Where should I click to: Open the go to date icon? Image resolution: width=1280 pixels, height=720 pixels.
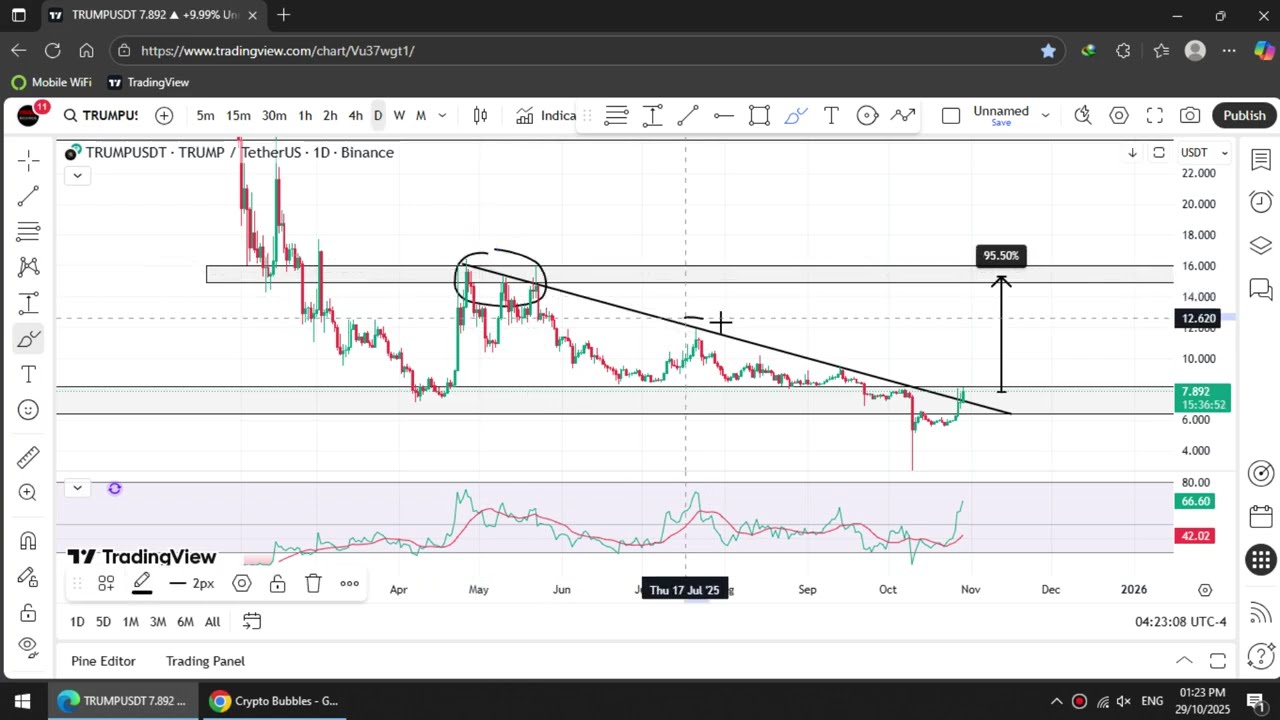252,622
